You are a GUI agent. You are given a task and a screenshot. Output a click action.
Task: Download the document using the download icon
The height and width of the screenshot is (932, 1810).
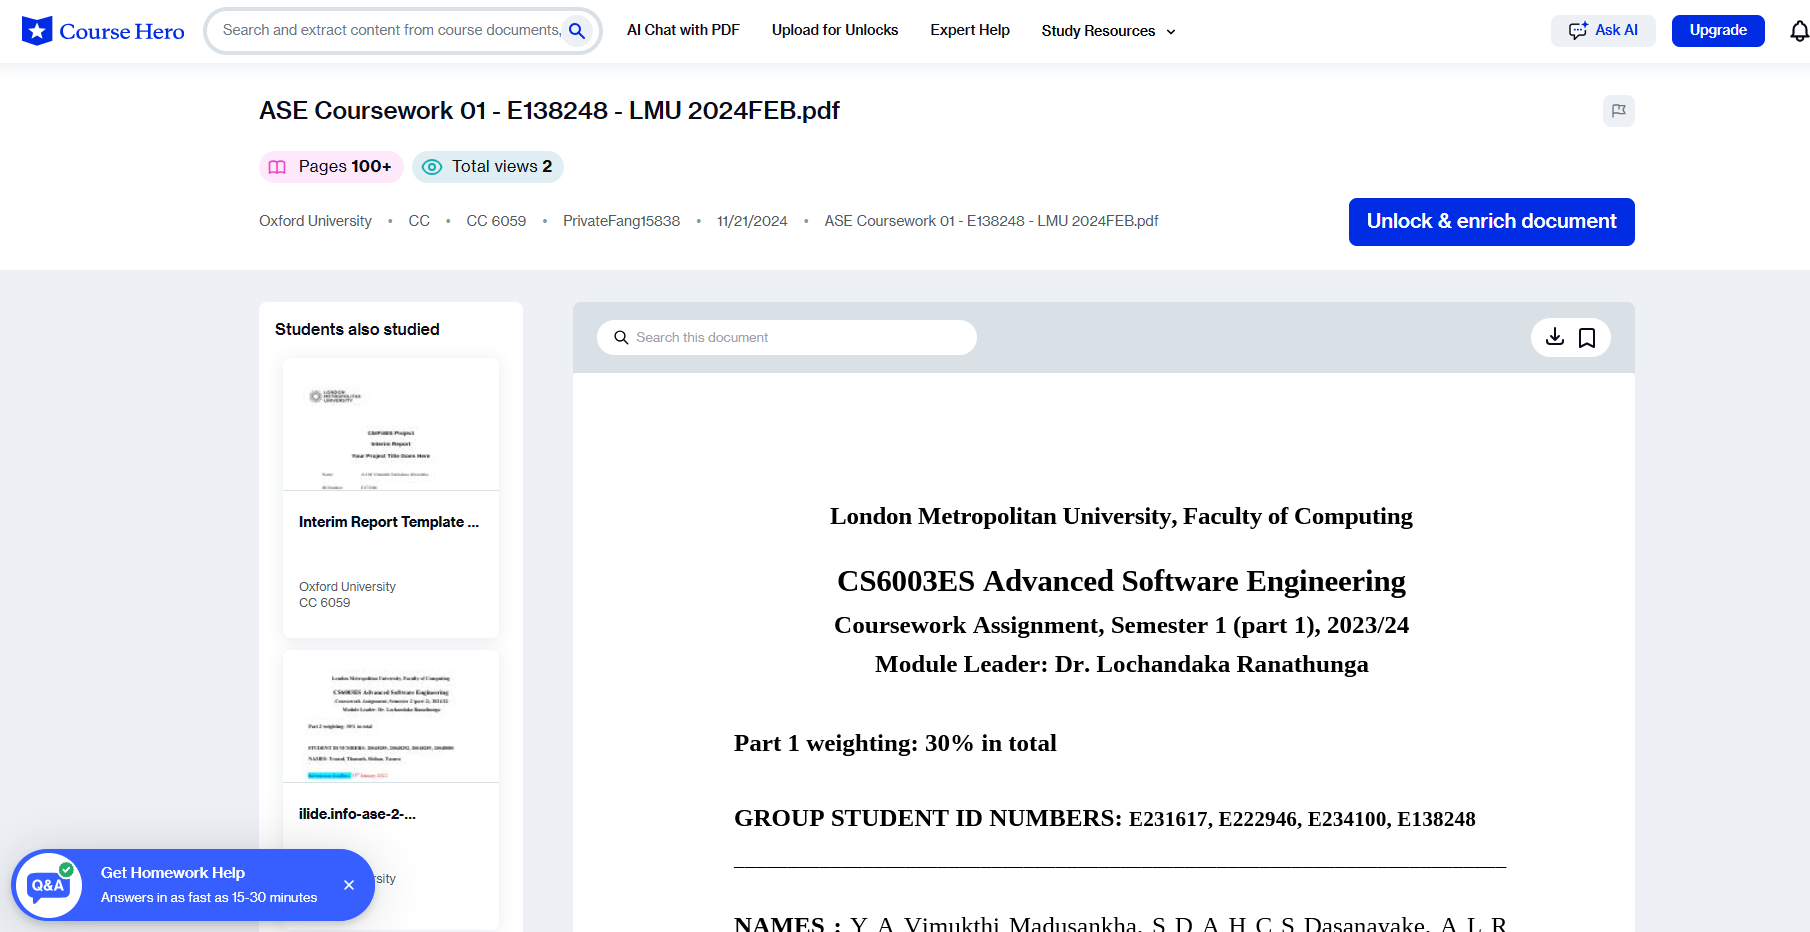(x=1554, y=337)
